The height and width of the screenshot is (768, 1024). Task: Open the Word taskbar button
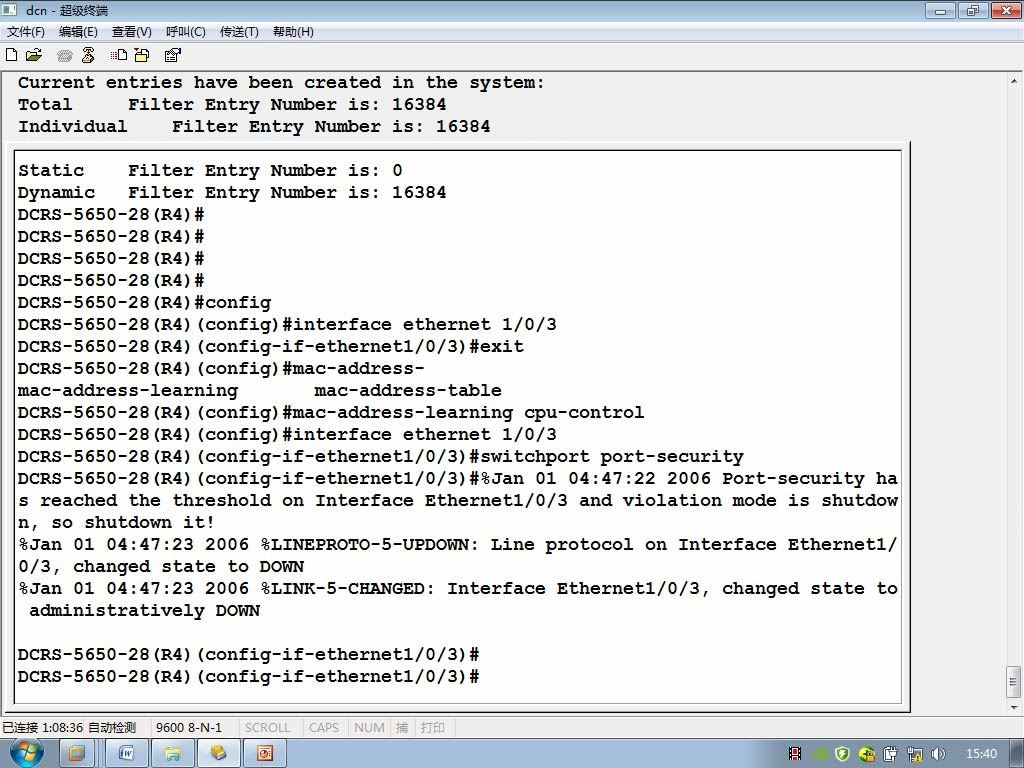tap(127, 754)
